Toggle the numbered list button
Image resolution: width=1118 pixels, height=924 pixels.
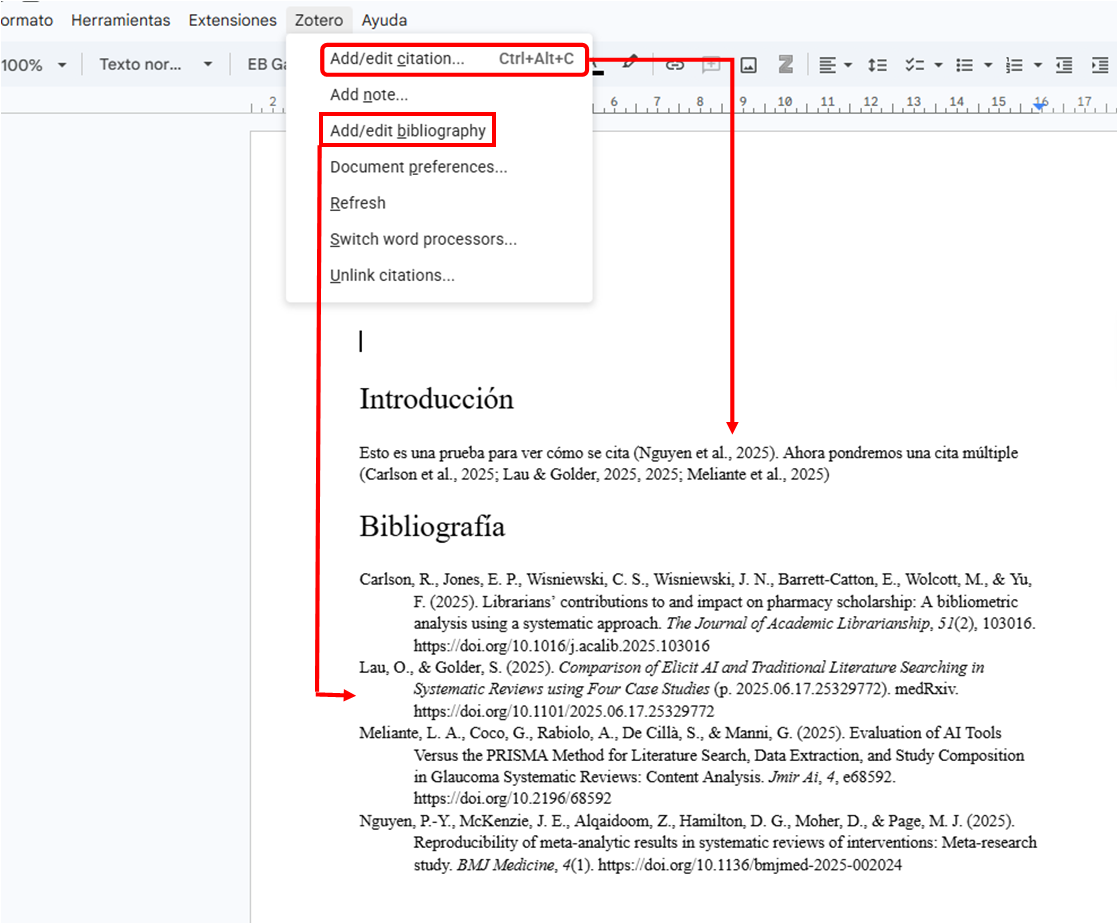click(1014, 65)
